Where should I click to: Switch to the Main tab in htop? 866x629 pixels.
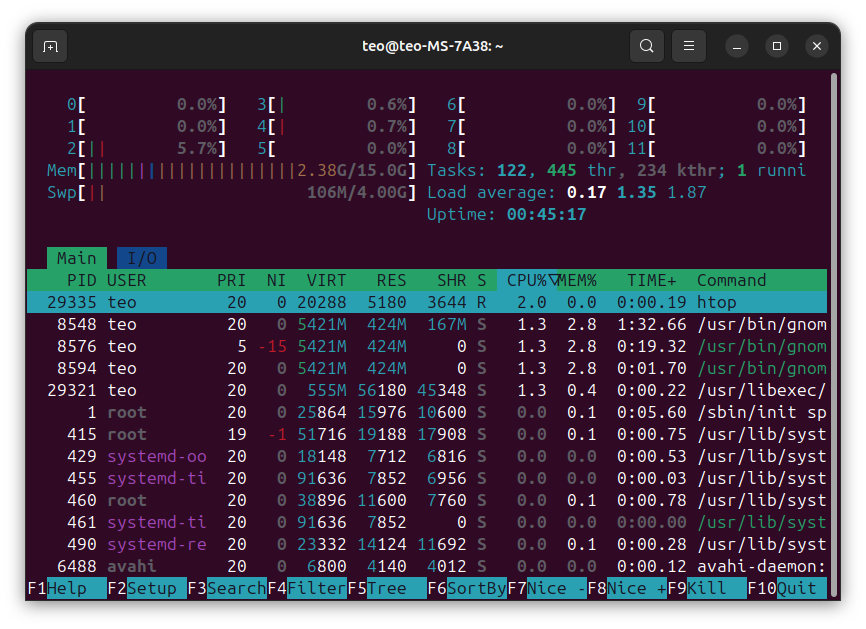coord(77,258)
